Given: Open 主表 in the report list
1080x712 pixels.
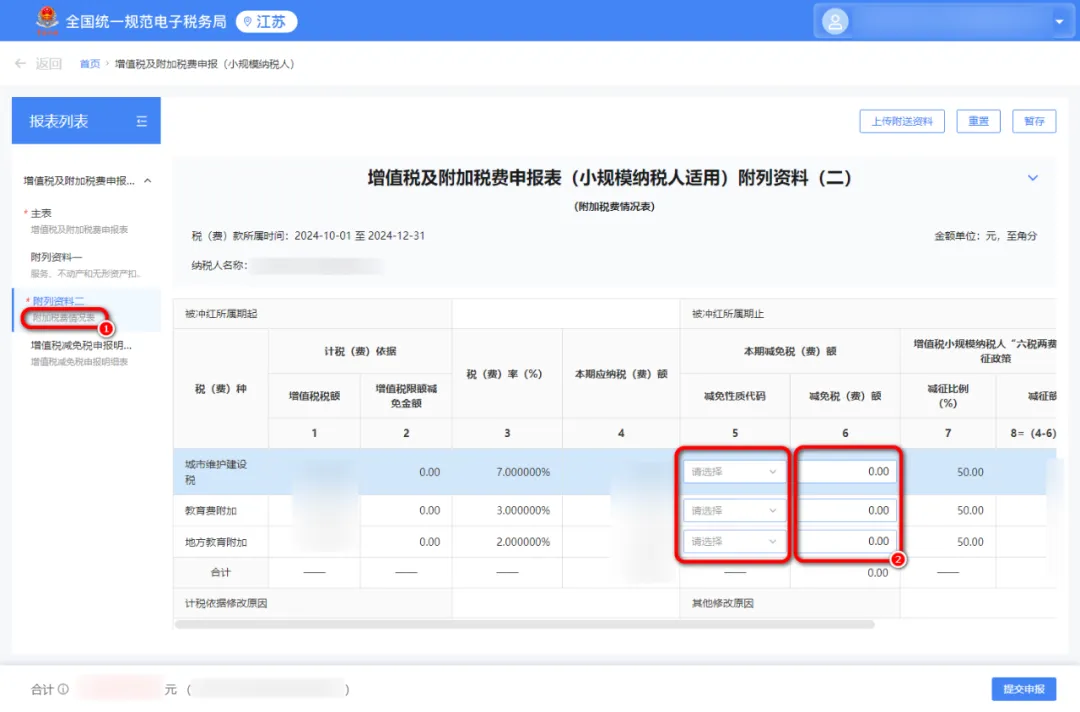Looking at the screenshot, I should click(42, 213).
